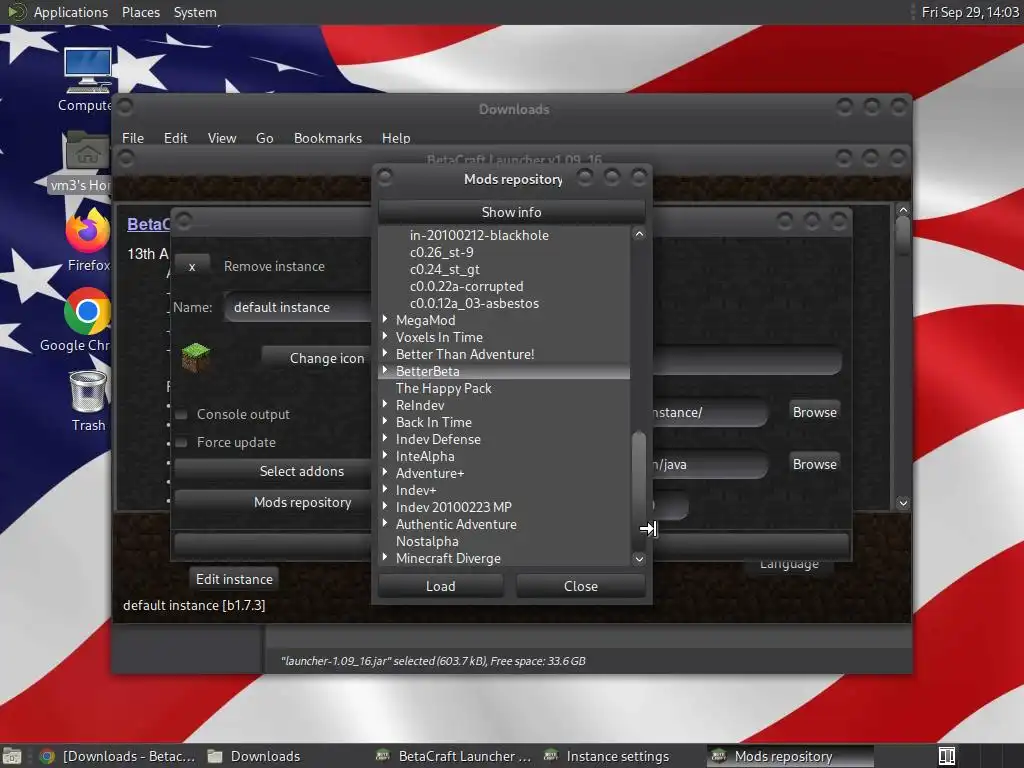The height and width of the screenshot is (768, 1024).
Task: Click the Show info button
Action: click(x=511, y=212)
